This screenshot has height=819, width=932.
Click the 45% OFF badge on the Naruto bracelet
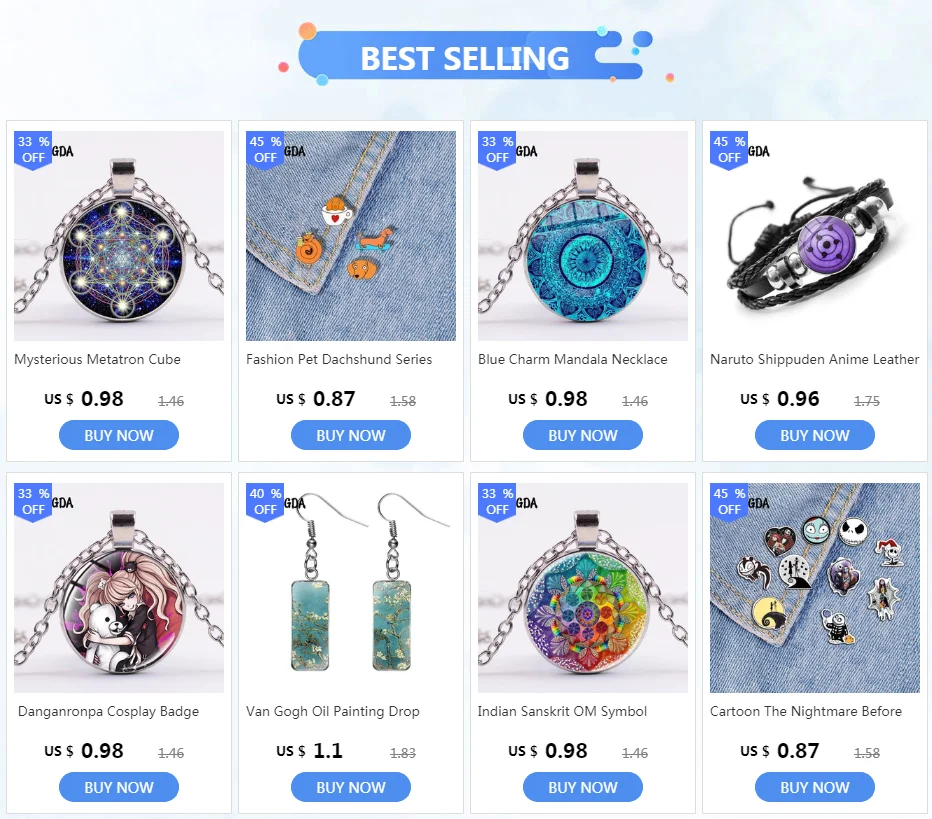[x=729, y=150]
